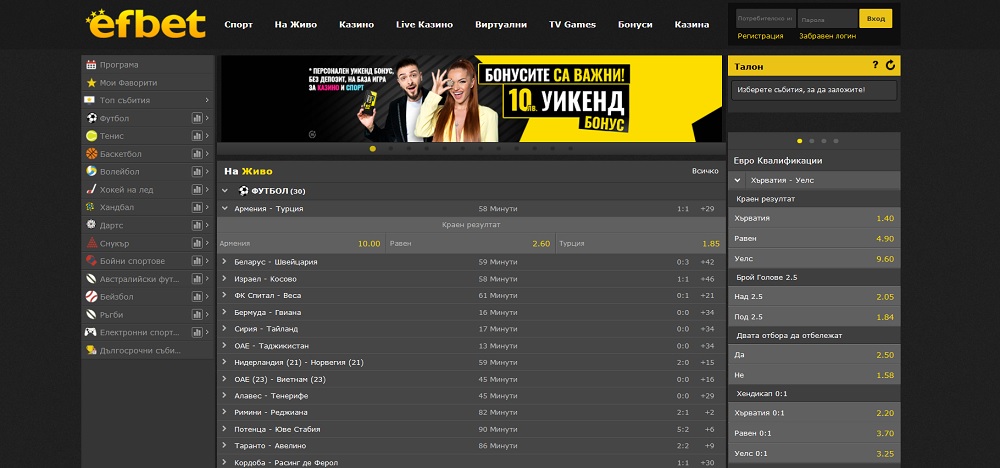Click the star icon for Мои Фаворити
1000x468 pixels.
tap(91, 82)
